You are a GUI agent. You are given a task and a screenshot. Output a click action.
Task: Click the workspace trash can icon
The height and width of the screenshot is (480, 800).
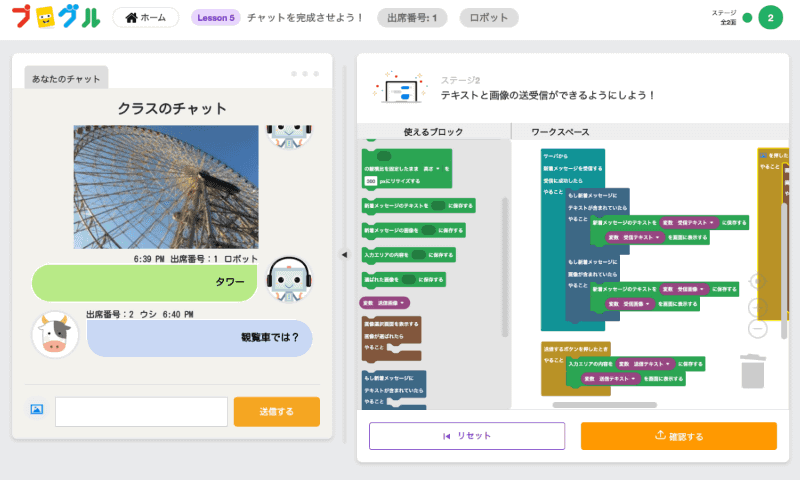tap(753, 371)
